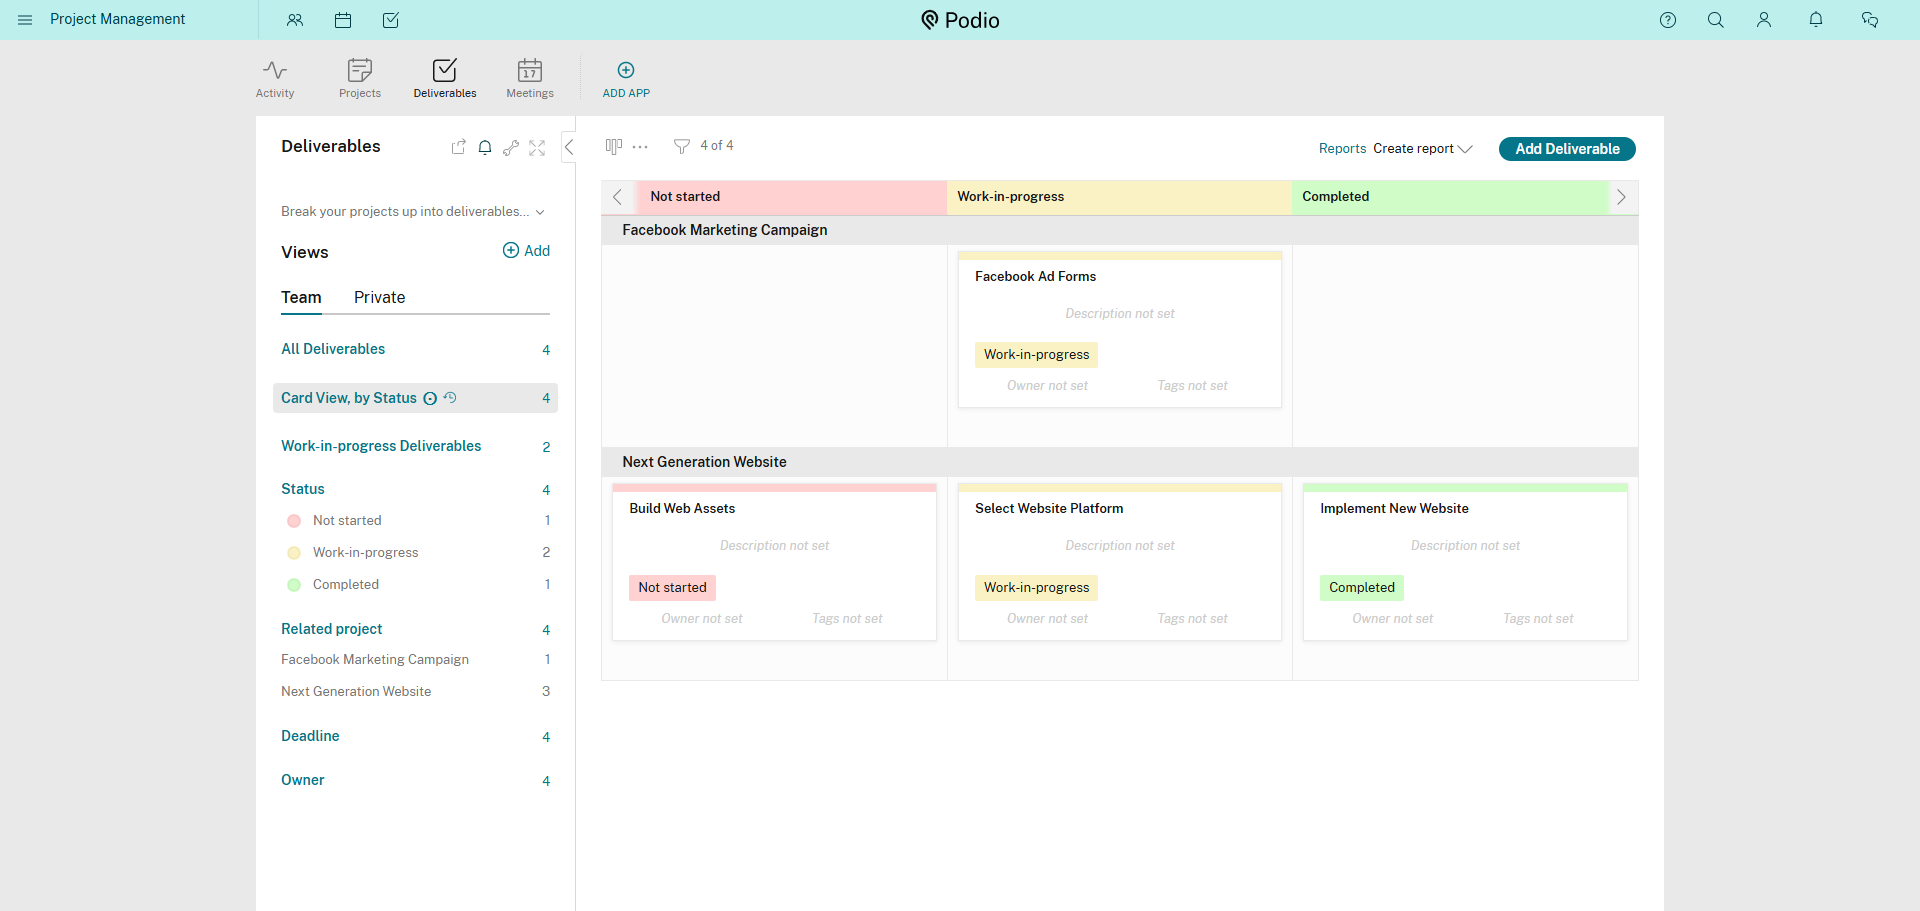Click the share Deliverables icon

(x=458, y=147)
